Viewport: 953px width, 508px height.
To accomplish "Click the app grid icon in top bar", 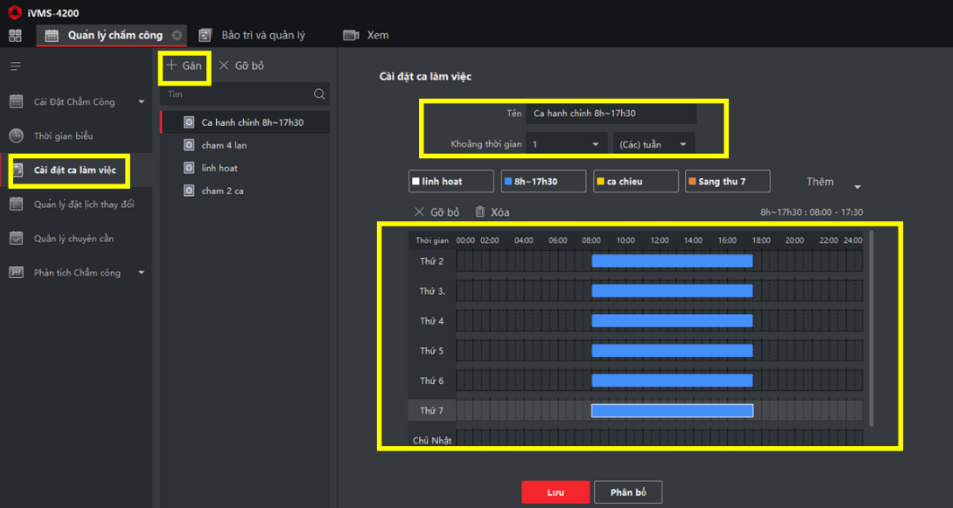I will (x=15, y=35).
